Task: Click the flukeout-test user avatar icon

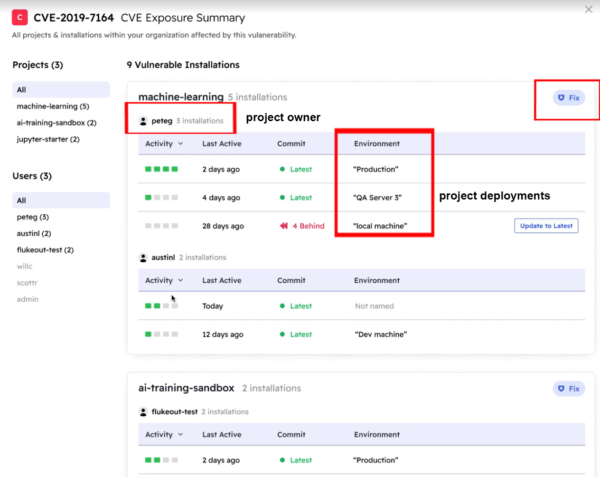Action: click(144, 411)
